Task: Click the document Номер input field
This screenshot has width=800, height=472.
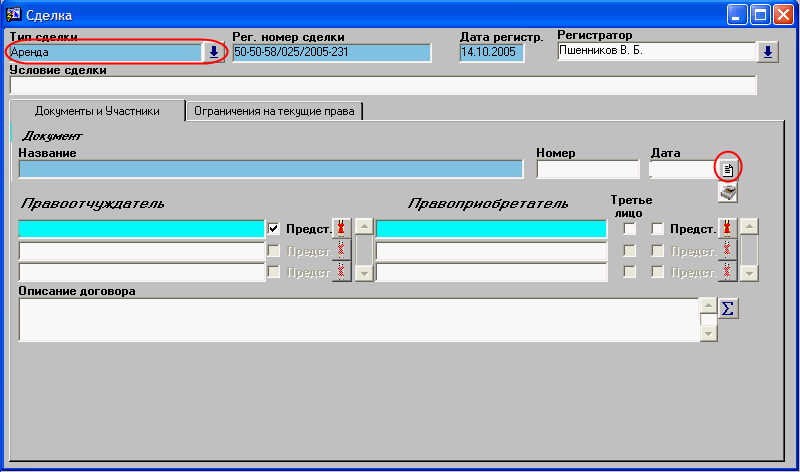Action: pos(588,169)
